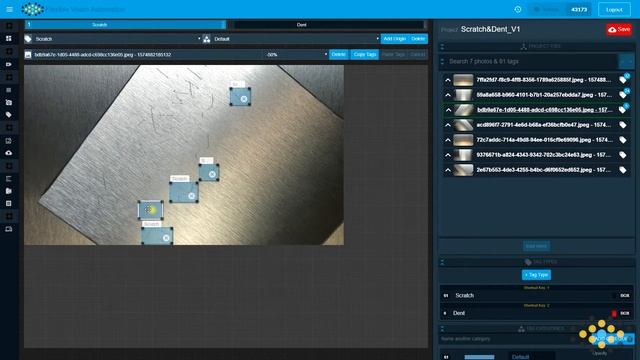The width and height of the screenshot is (640, 360).
Task: Click the box label on Dent tag type row
Action: (x=625, y=313)
